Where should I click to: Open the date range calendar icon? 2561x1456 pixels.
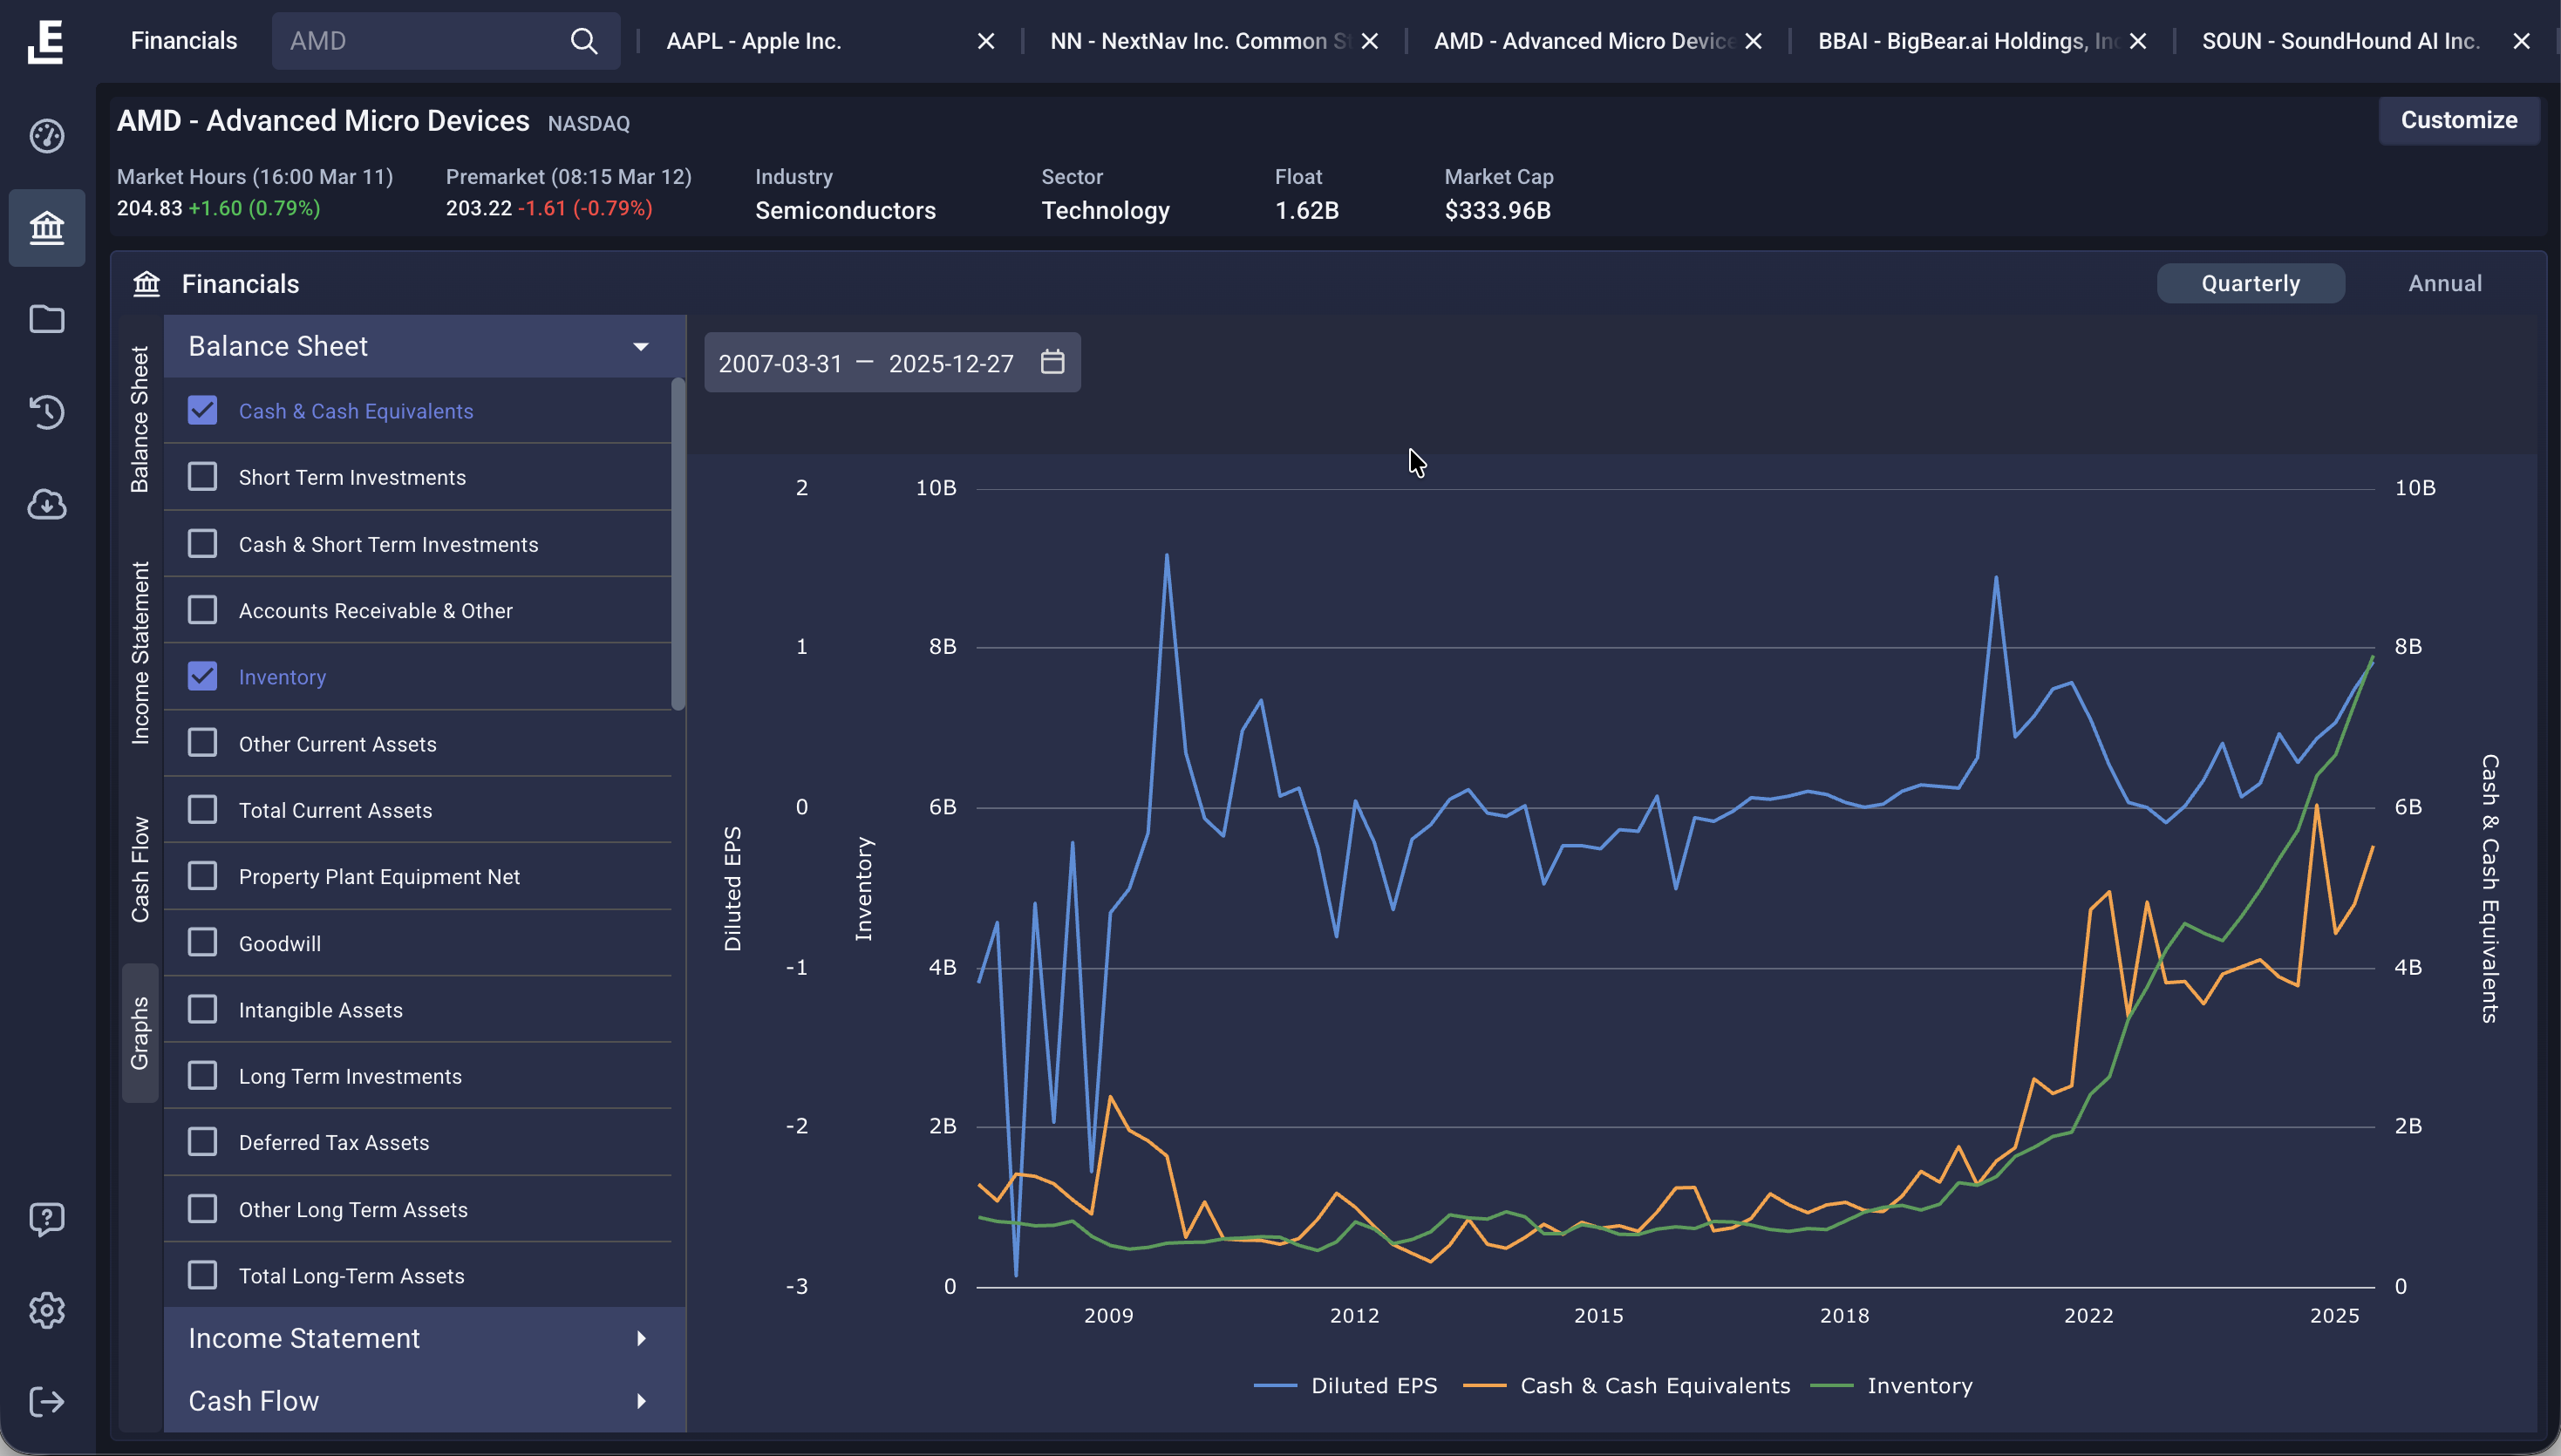[1052, 362]
